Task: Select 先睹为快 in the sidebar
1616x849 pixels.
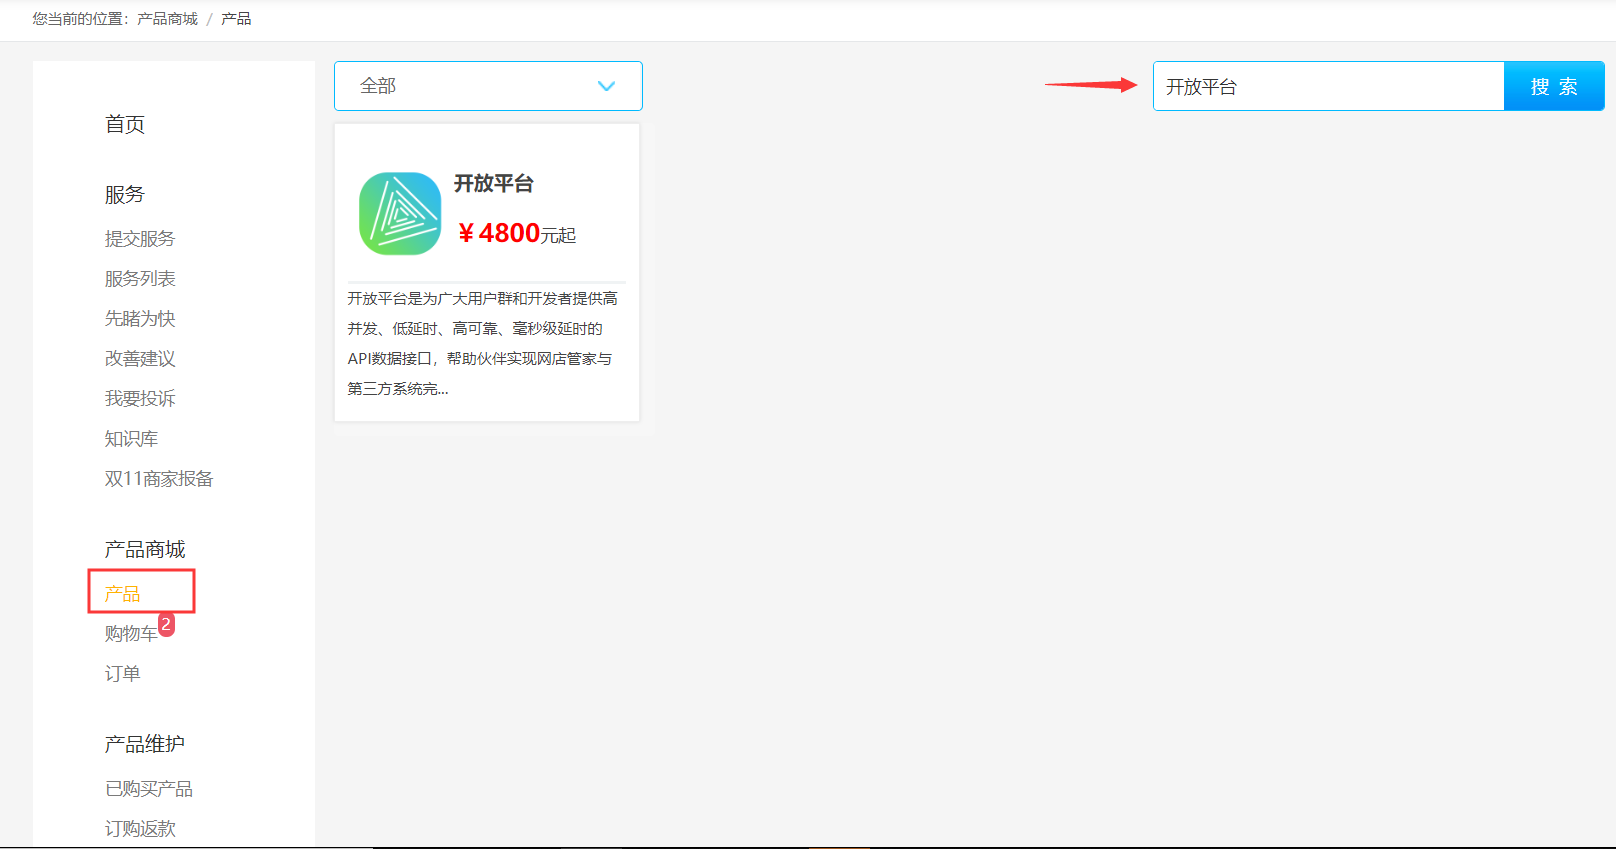Action: (x=140, y=319)
